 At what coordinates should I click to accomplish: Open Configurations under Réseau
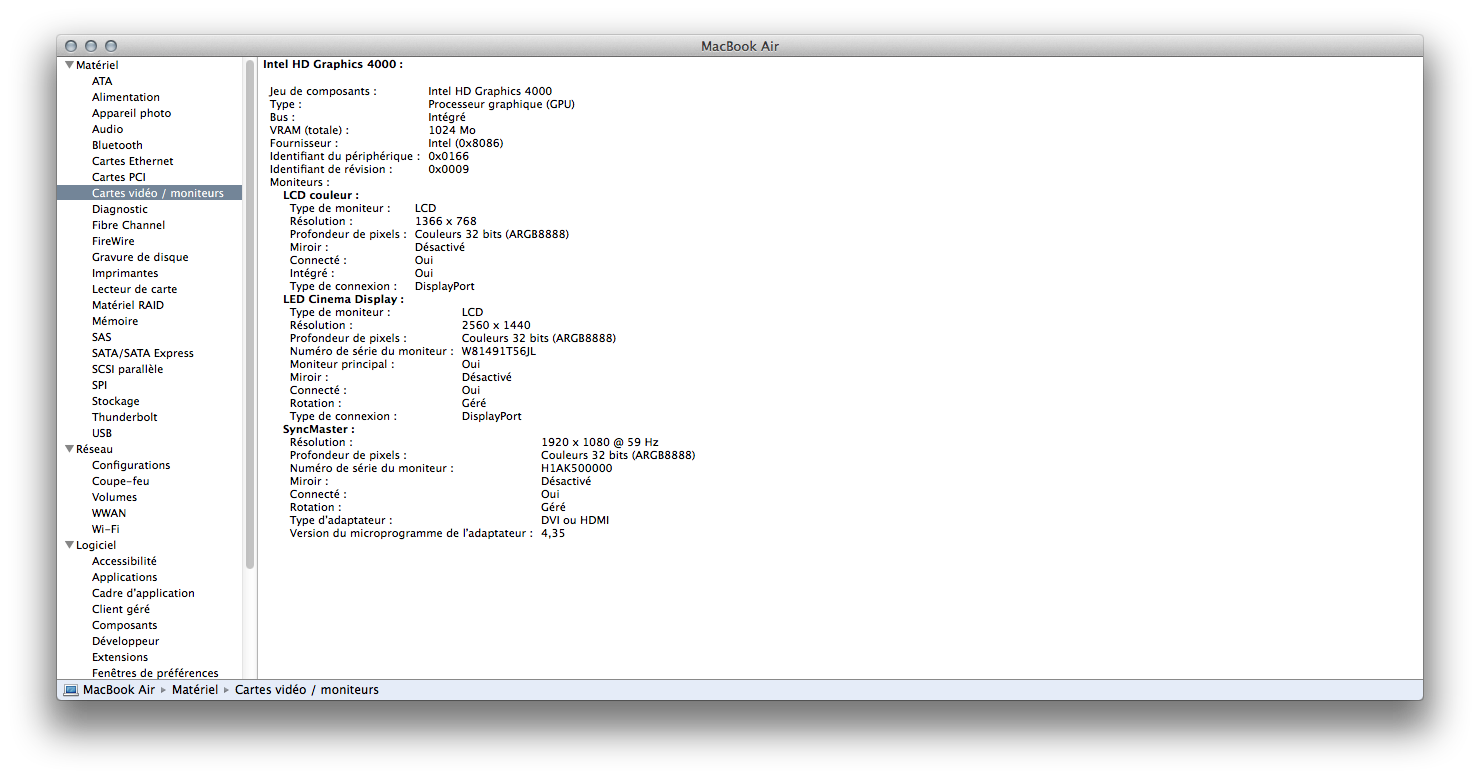click(x=131, y=465)
